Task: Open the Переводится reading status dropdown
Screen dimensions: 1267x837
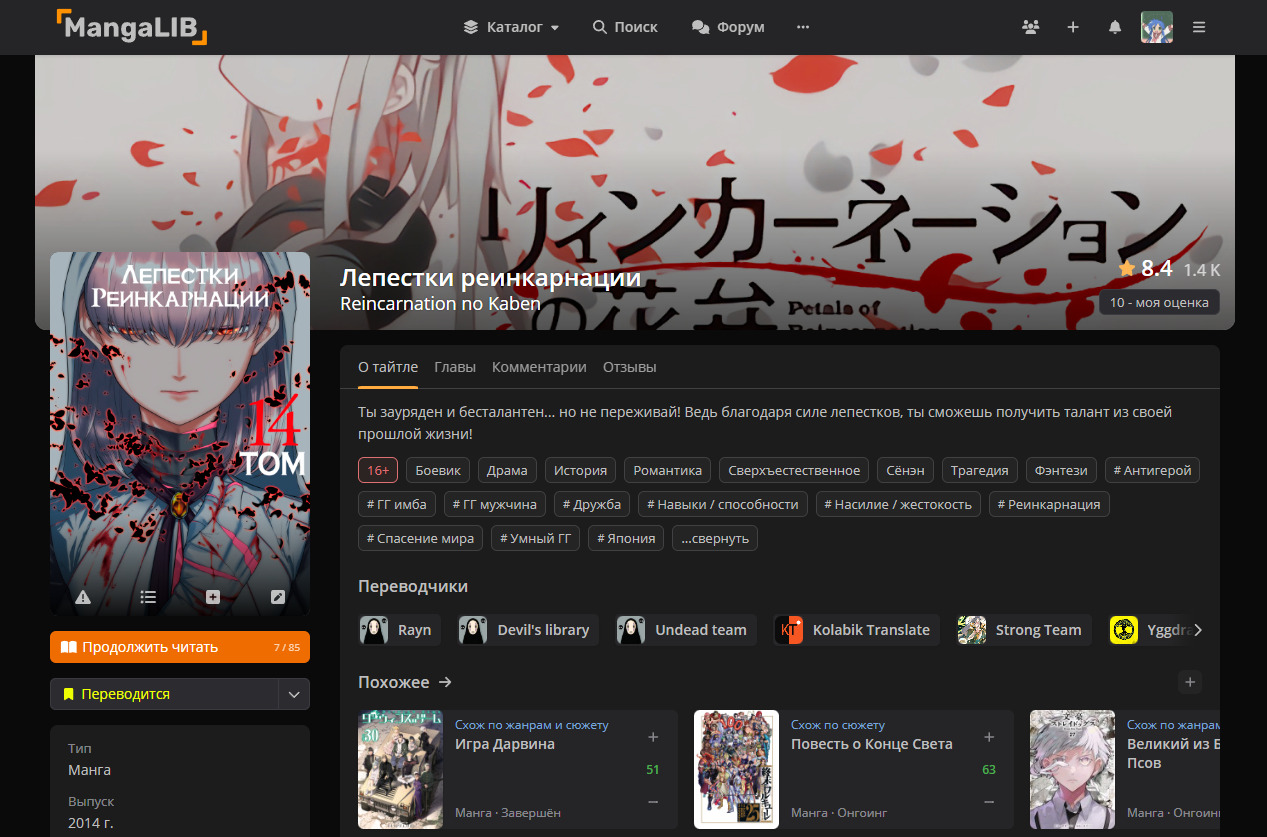Action: tap(293, 694)
